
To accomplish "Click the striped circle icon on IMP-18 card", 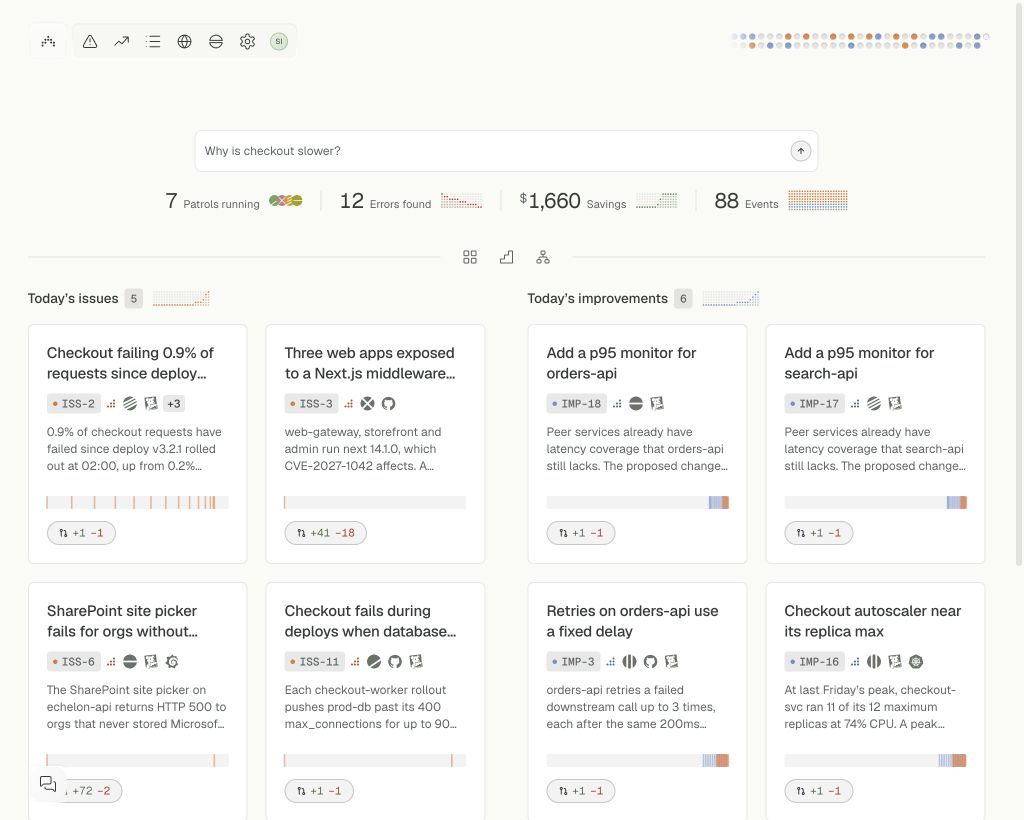I will [x=636, y=403].
